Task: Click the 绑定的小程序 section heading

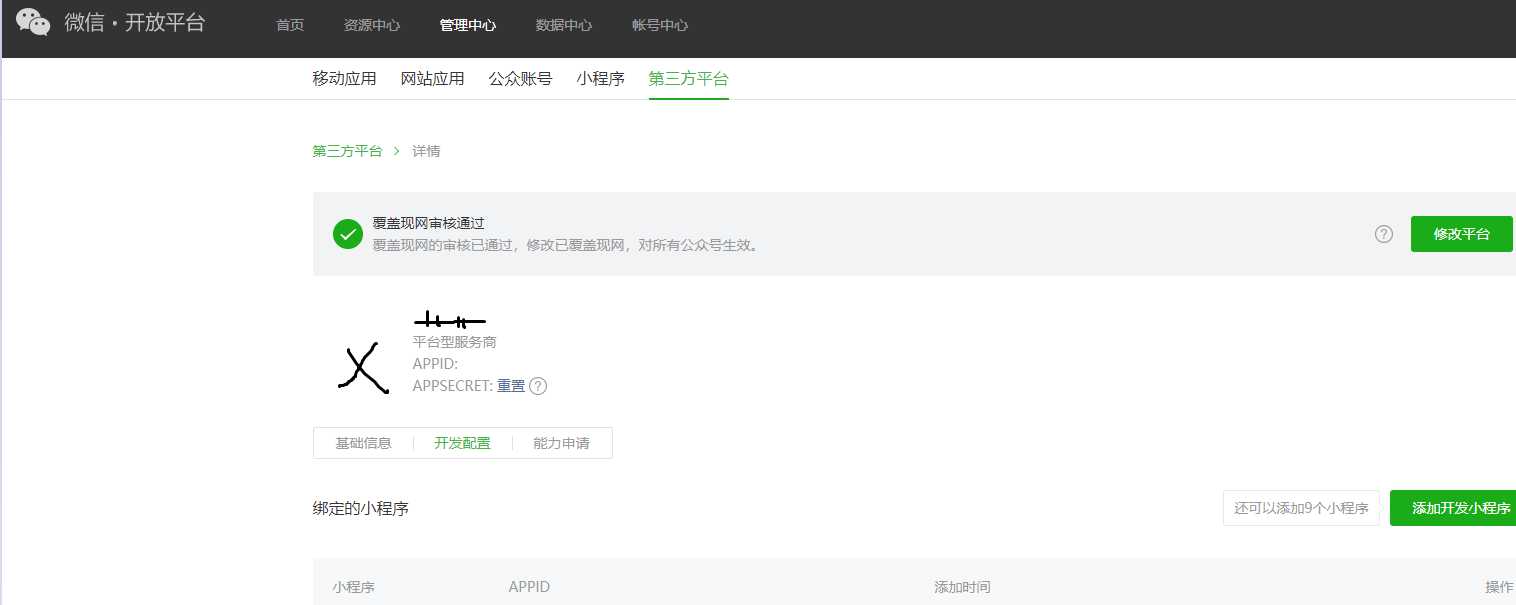Action: (360, 509)
